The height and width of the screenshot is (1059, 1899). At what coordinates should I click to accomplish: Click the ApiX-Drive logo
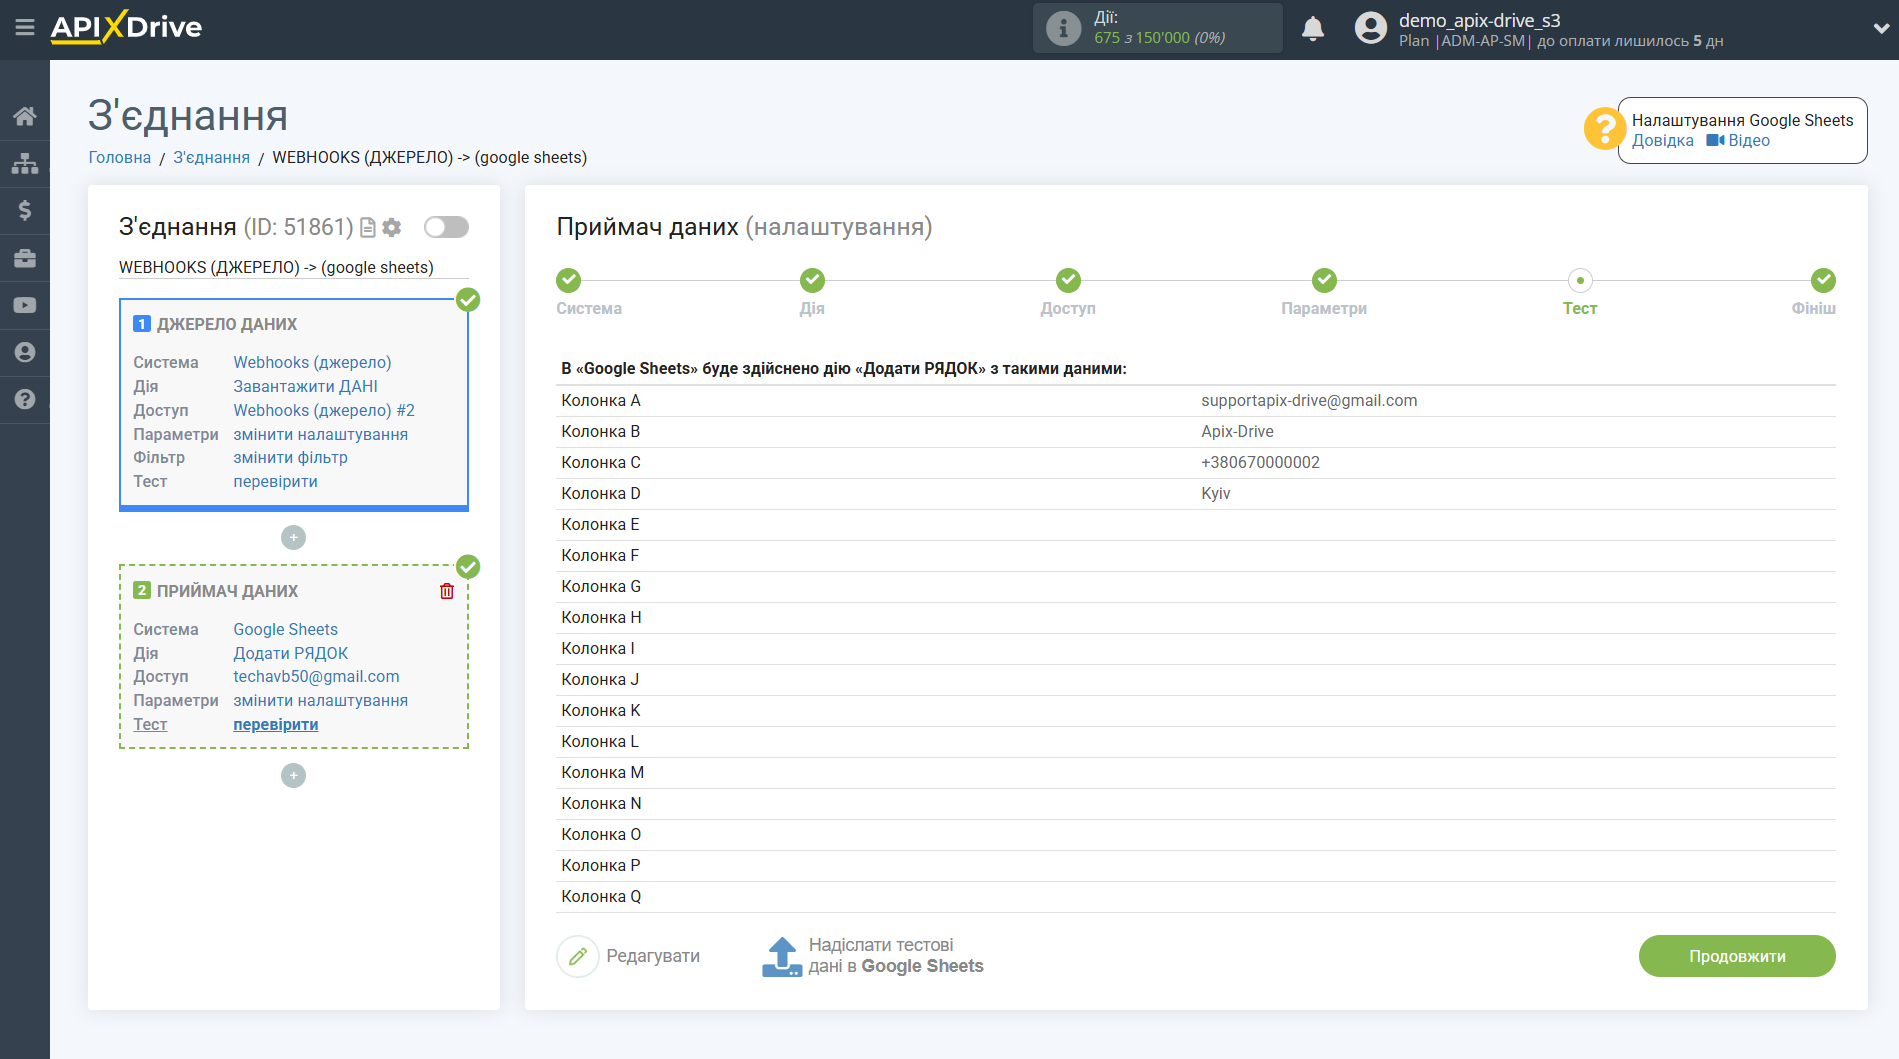point(126,27)
